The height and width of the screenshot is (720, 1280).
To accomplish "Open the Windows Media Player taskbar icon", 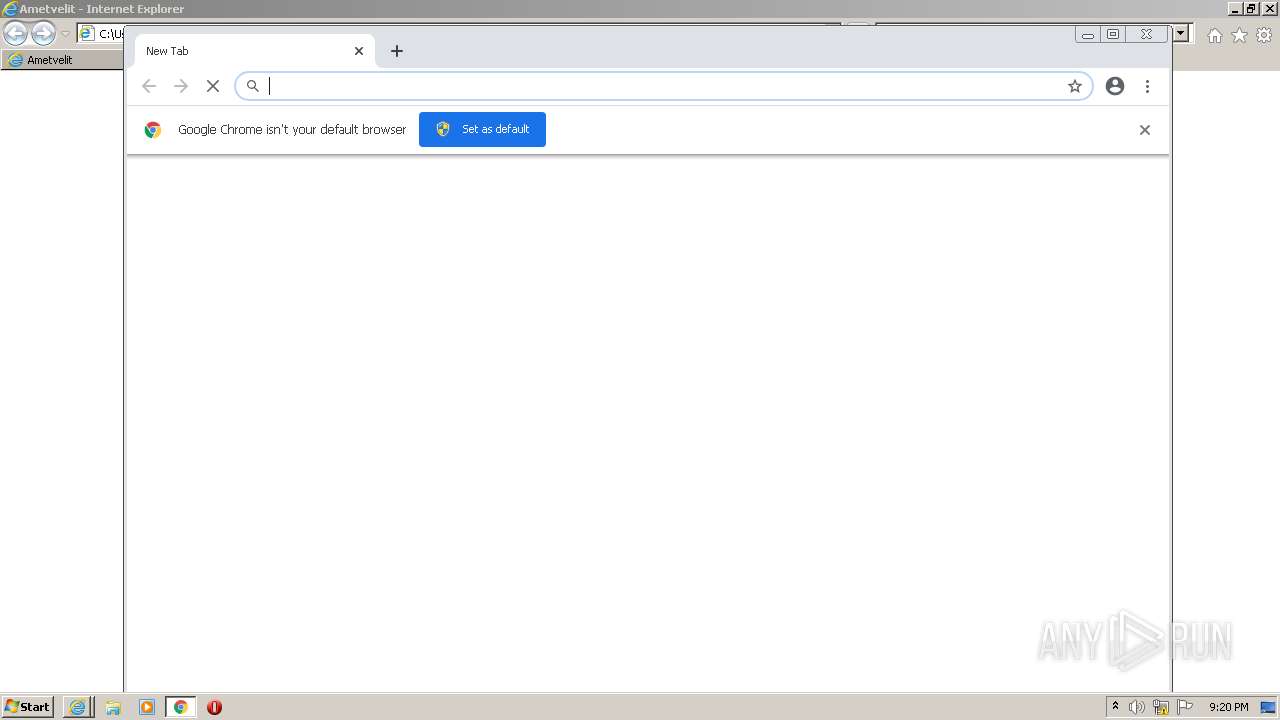I will [147, 707].
